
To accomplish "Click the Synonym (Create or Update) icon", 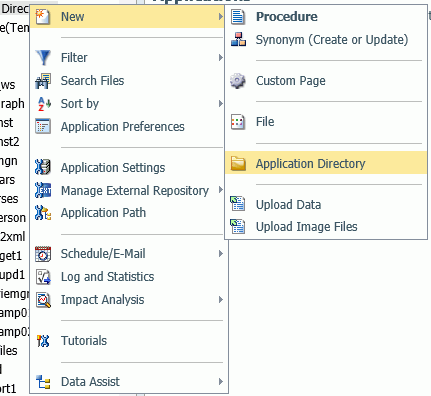I will 238,40.
